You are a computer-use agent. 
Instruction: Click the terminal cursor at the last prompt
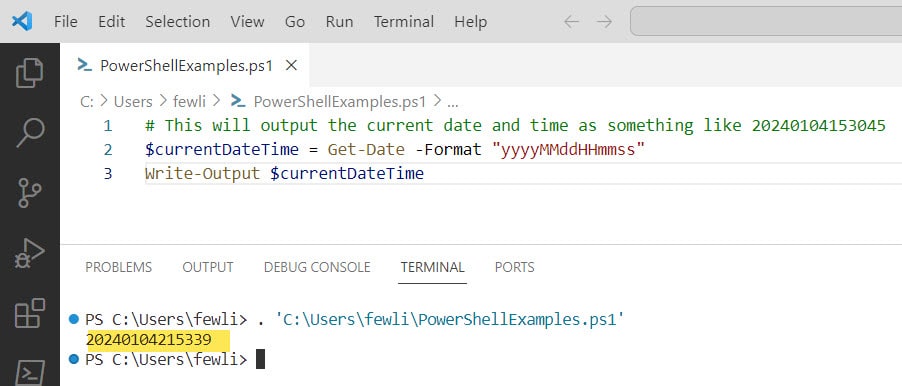coord(261,360)
